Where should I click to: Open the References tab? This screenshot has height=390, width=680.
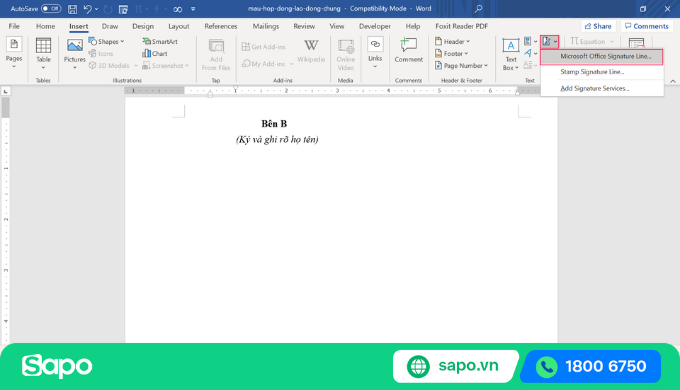[221, 26]
